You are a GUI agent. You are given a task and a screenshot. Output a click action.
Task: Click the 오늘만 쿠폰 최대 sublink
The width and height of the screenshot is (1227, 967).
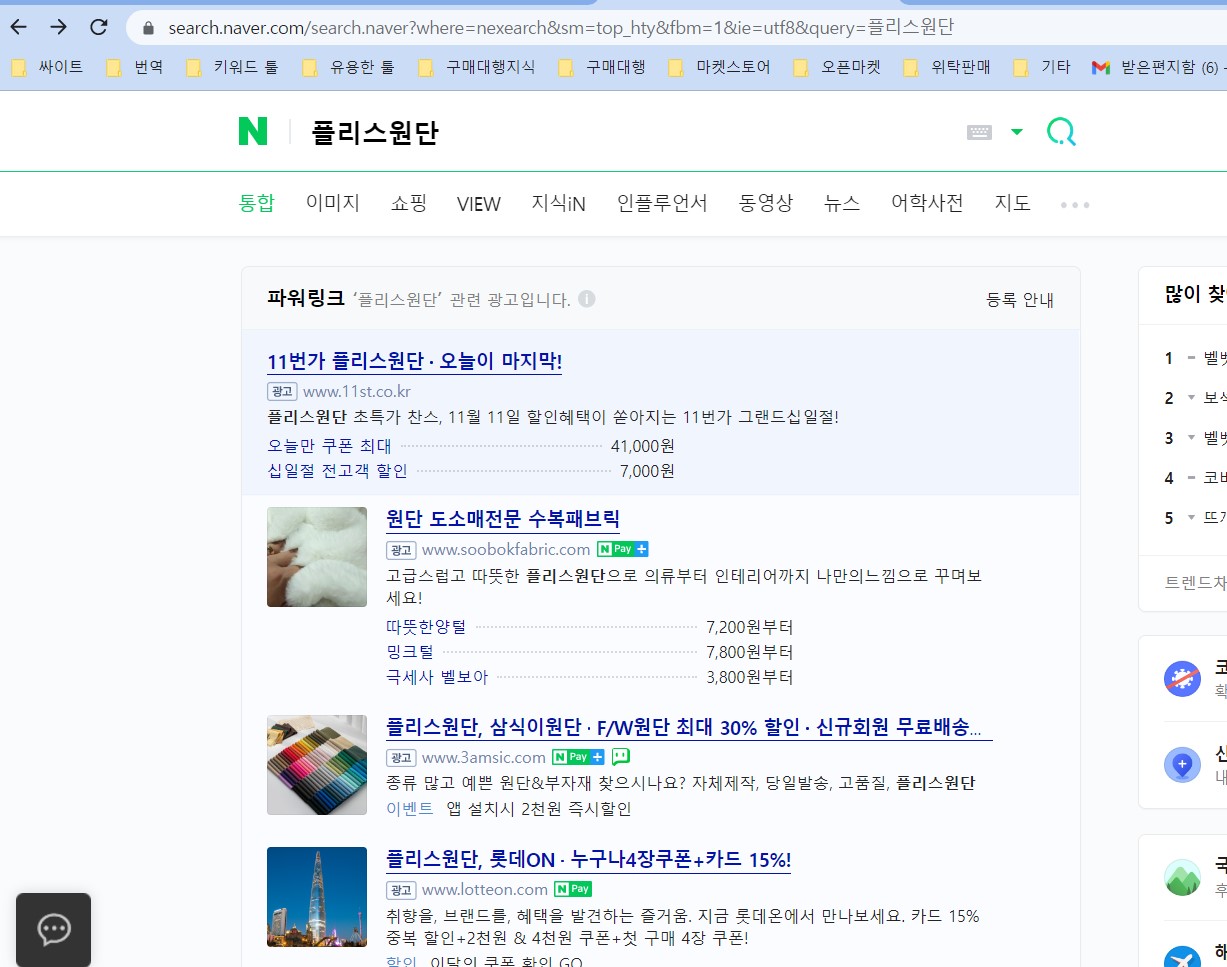click(330, 445)
